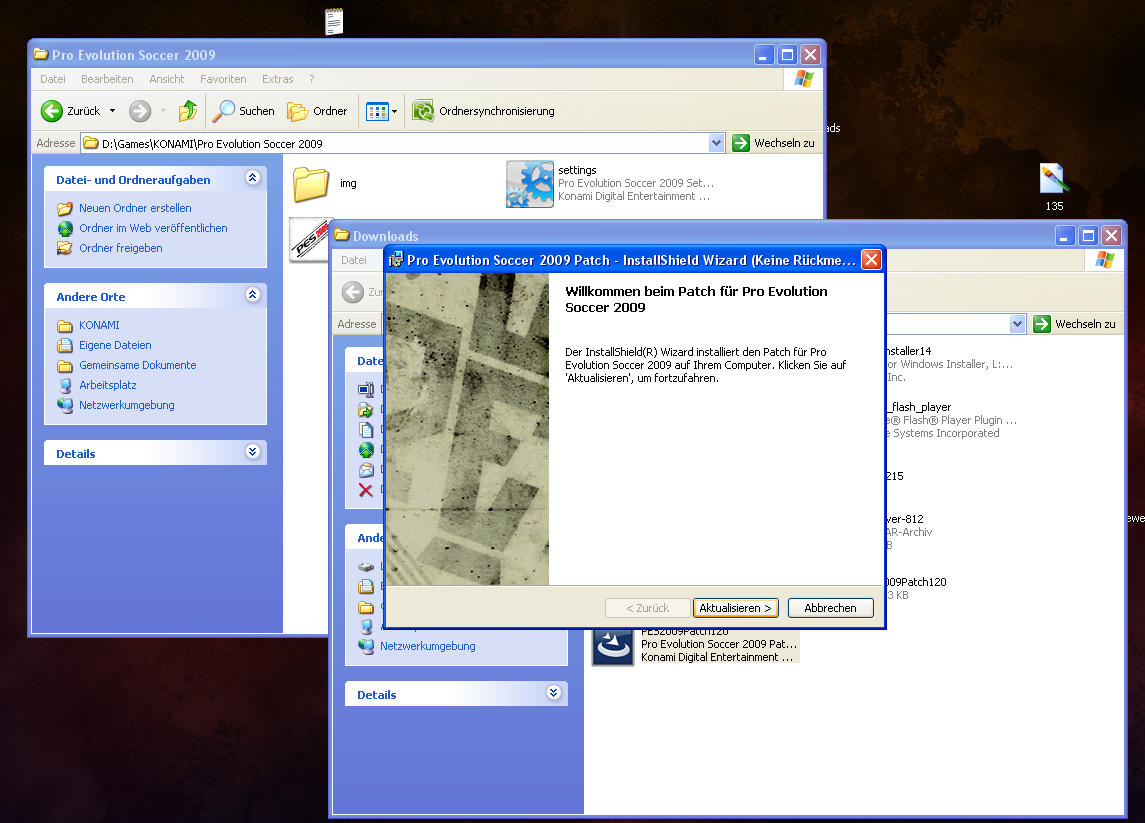Open the Ansichten view mode icon
The width and height of the screenshot is (1145, 823).
377,111
